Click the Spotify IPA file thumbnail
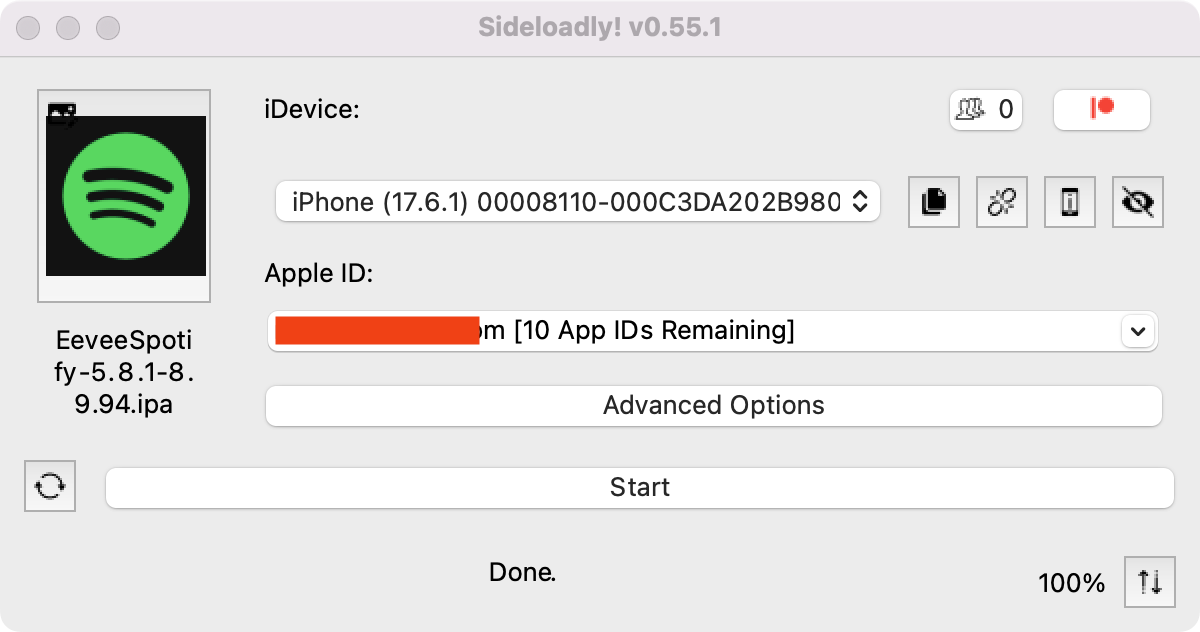Viewport: 1200px width, 632px height. (x=124, y=196)
